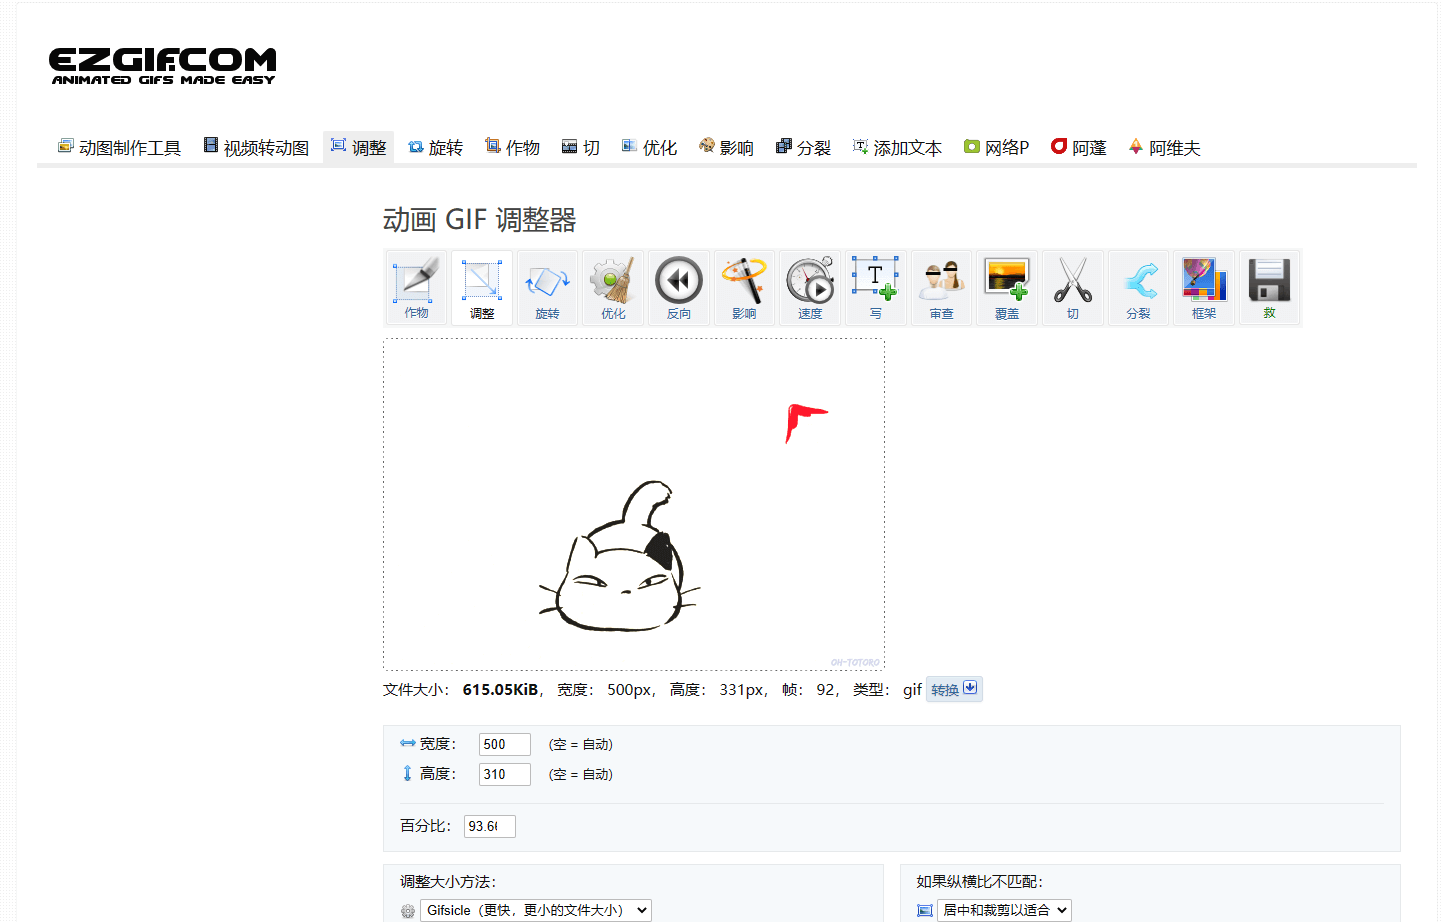Open the 居中和裁剪以适合 aspect ratio dropdown

tap(1004, 910)
